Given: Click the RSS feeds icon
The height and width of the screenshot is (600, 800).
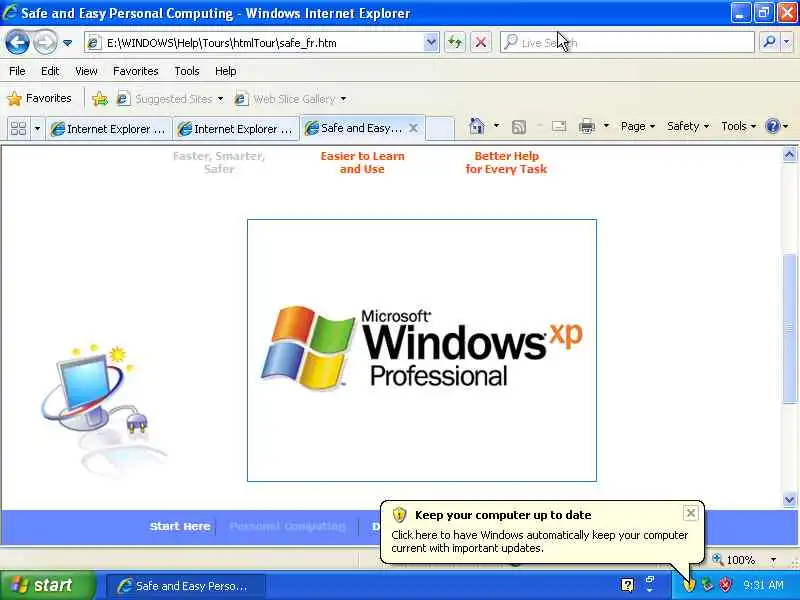Looking at the screenshot, I should 518,127.
